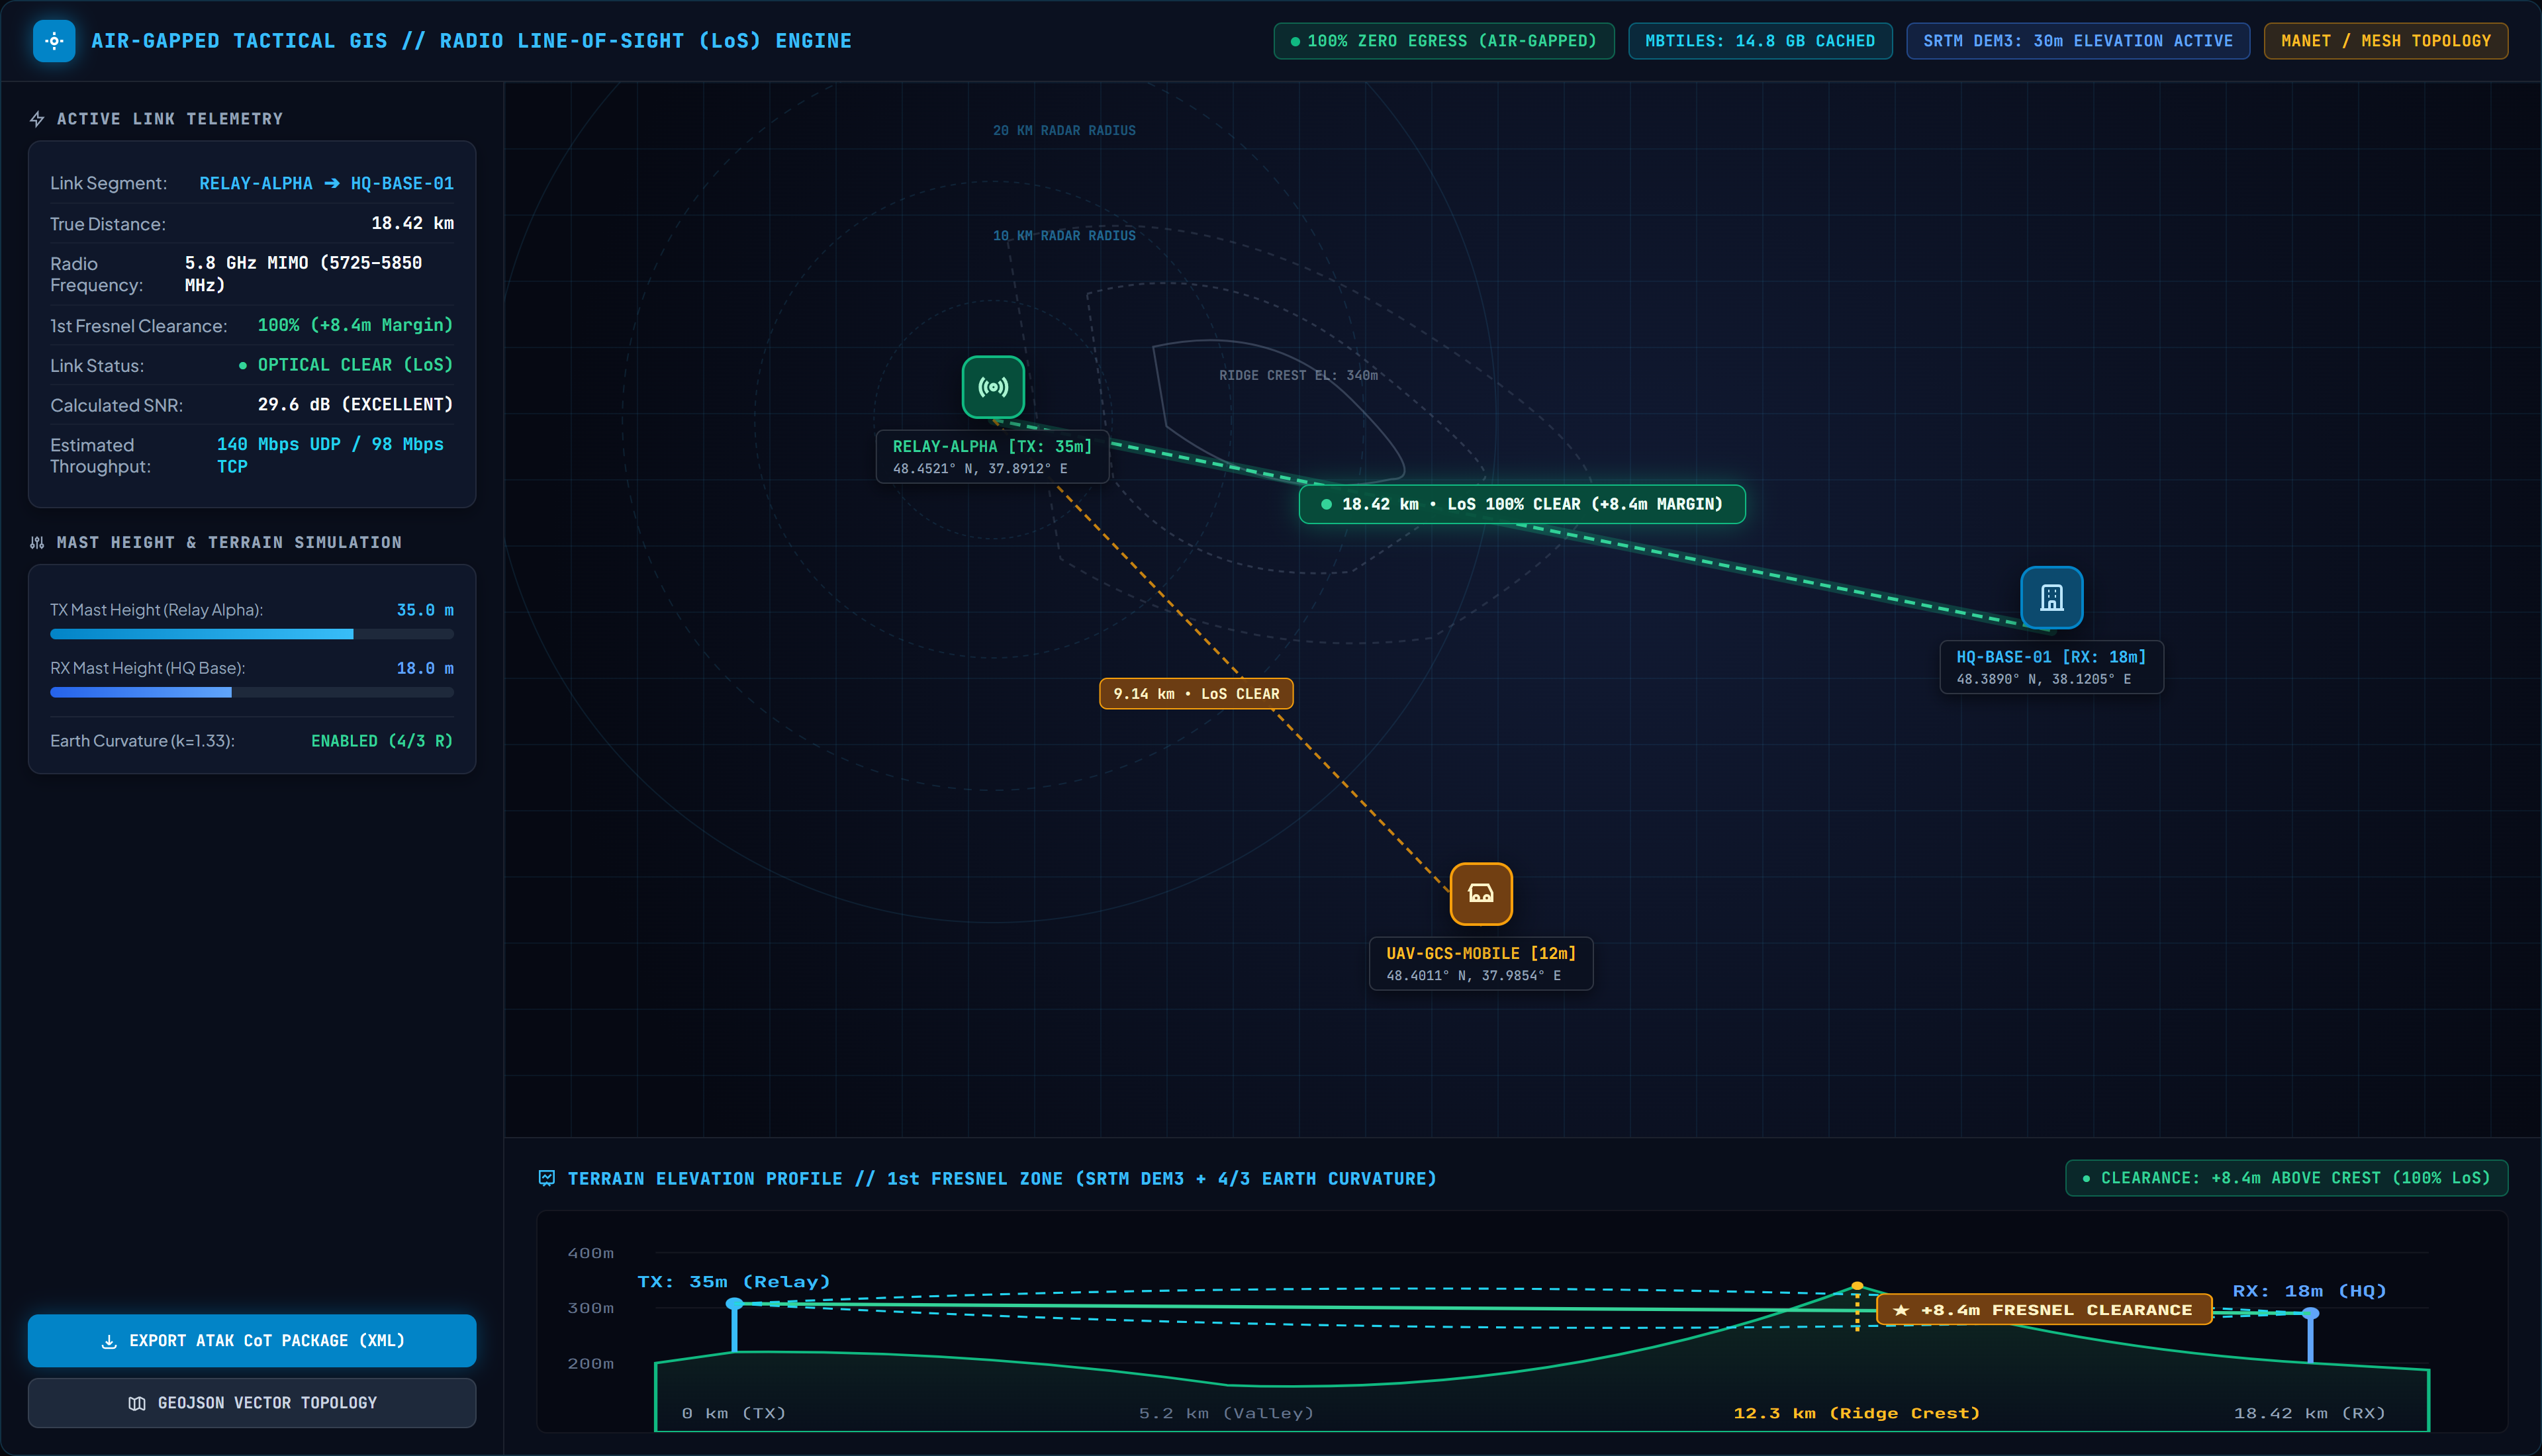
Task: Click the 12.3 km (Ridge Crest) axis label
Action: pyautogui.click(x=1856, y=1413)
